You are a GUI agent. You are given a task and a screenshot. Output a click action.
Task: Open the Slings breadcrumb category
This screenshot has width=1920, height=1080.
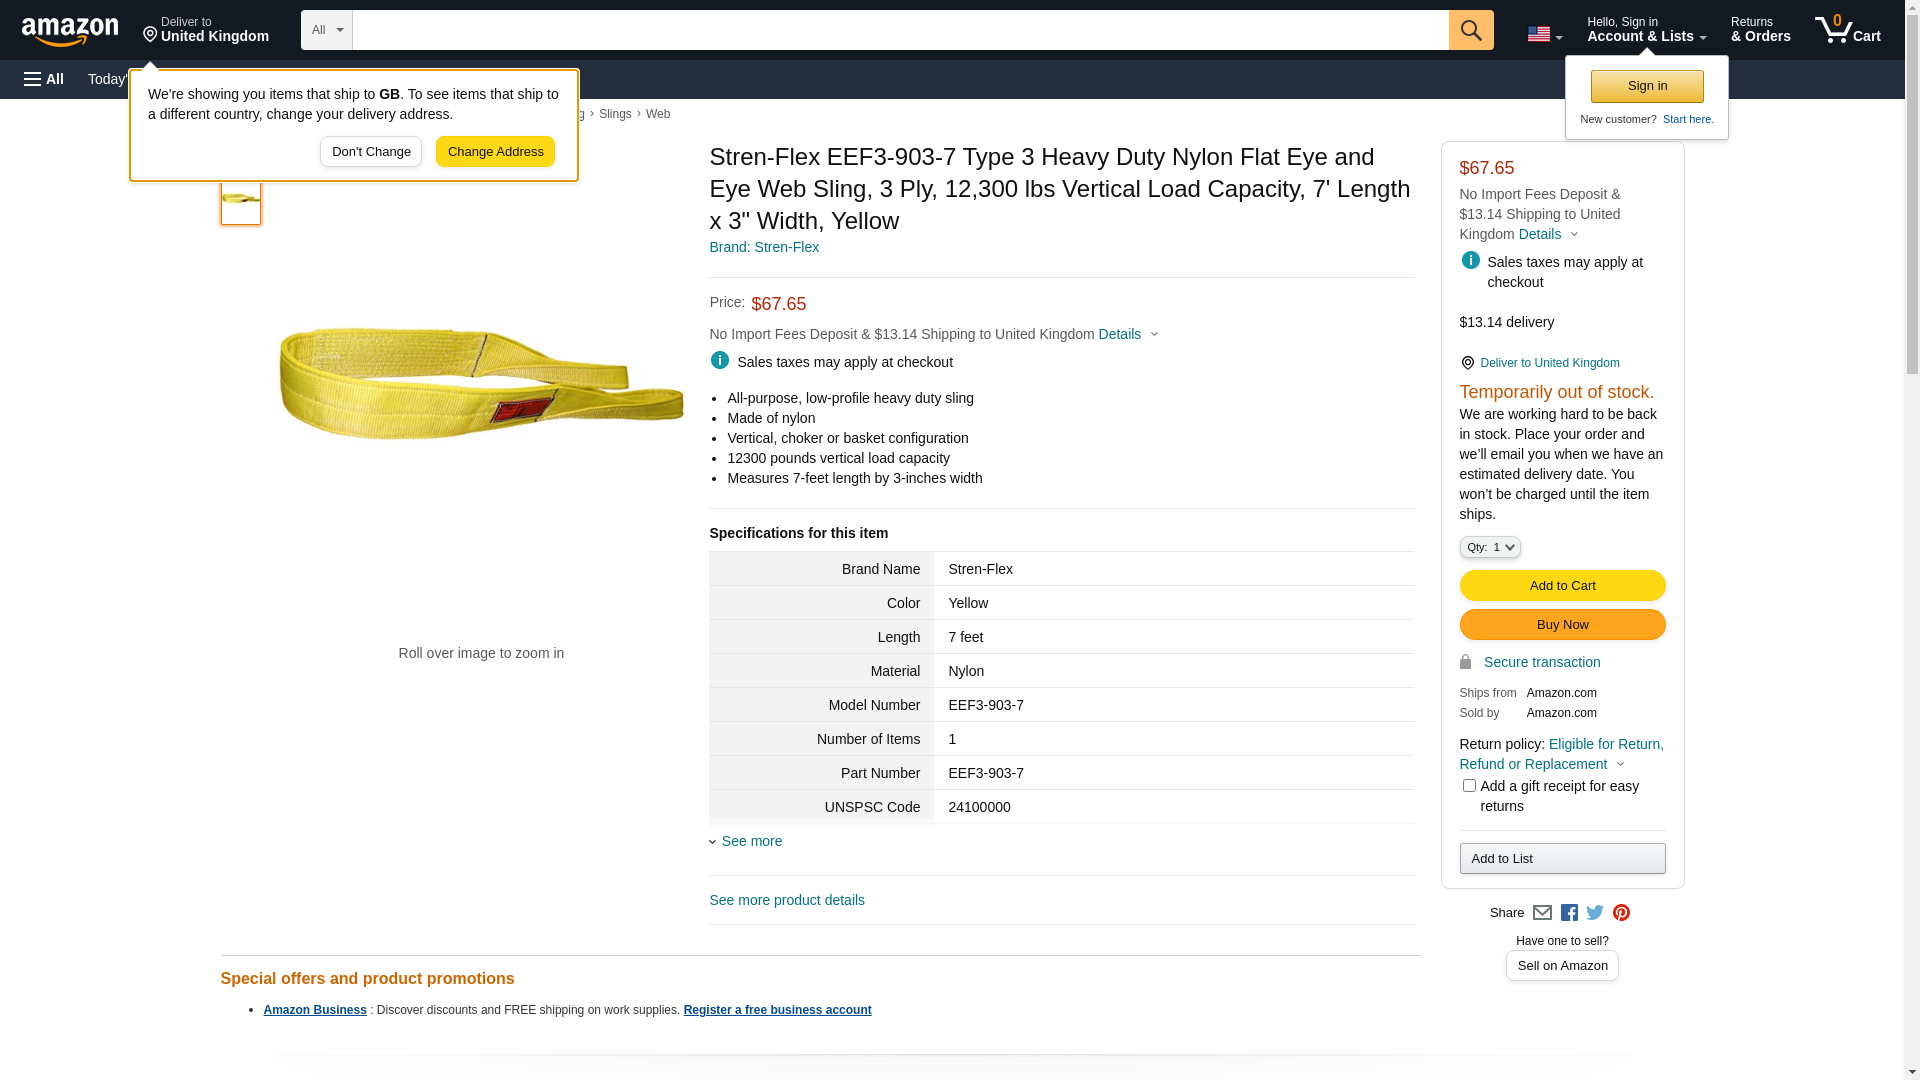tap(615, 114)
